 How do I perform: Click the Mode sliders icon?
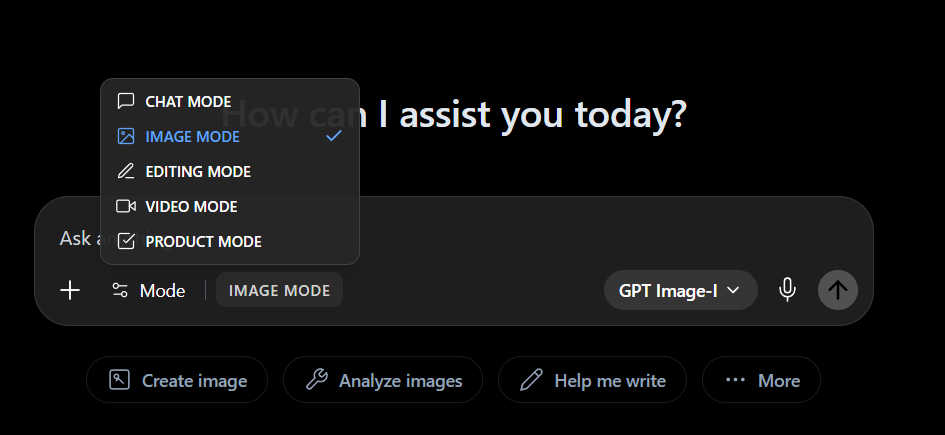[x=120, y=290]
